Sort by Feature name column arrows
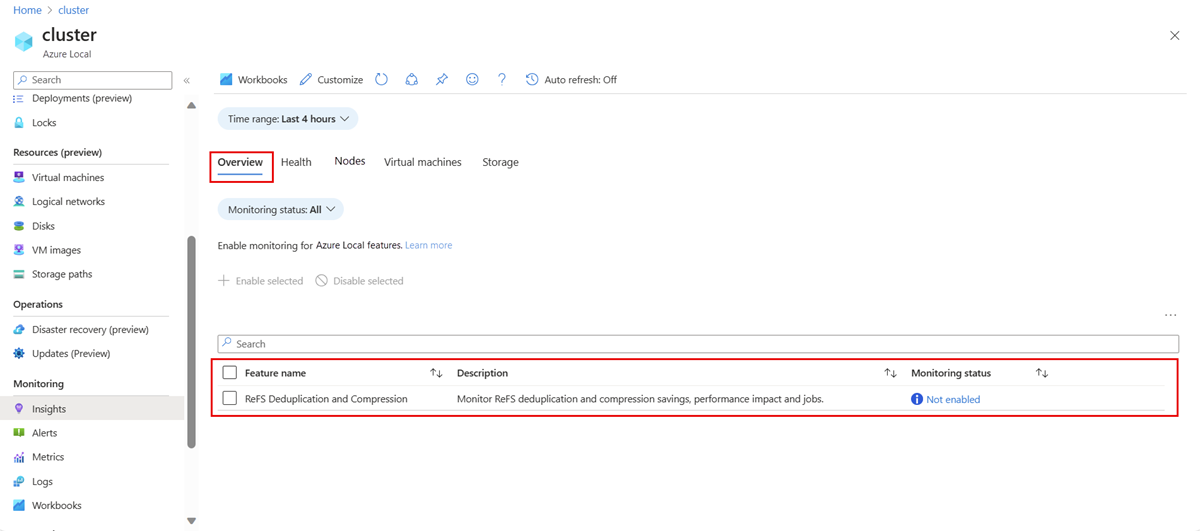 click(x=436, y=373)
